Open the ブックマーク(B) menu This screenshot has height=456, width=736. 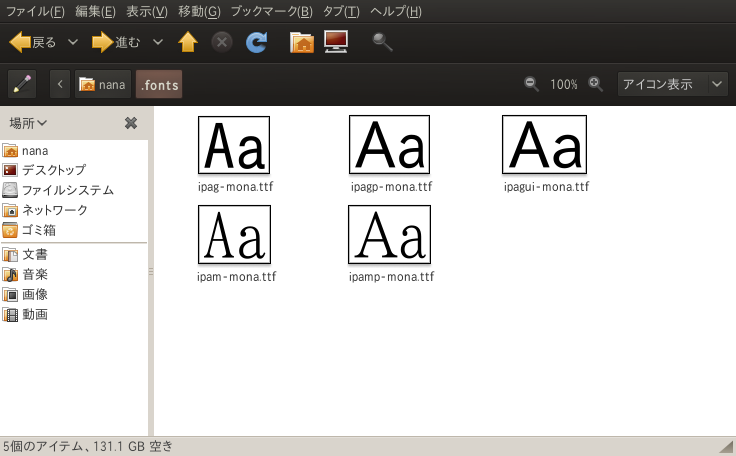271,11
